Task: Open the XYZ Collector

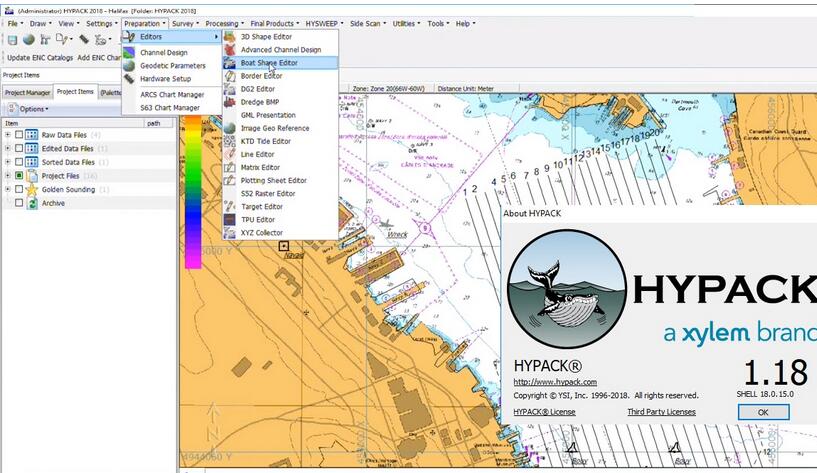Action: pyautogui.click(x=281, y=232)
